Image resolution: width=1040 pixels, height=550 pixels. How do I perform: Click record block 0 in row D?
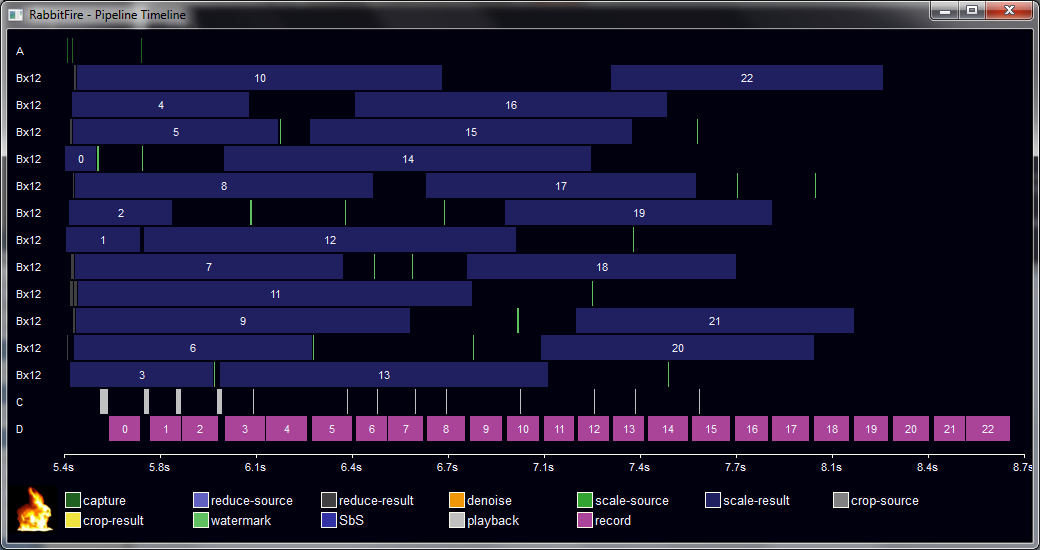click(x=124, y=429)
